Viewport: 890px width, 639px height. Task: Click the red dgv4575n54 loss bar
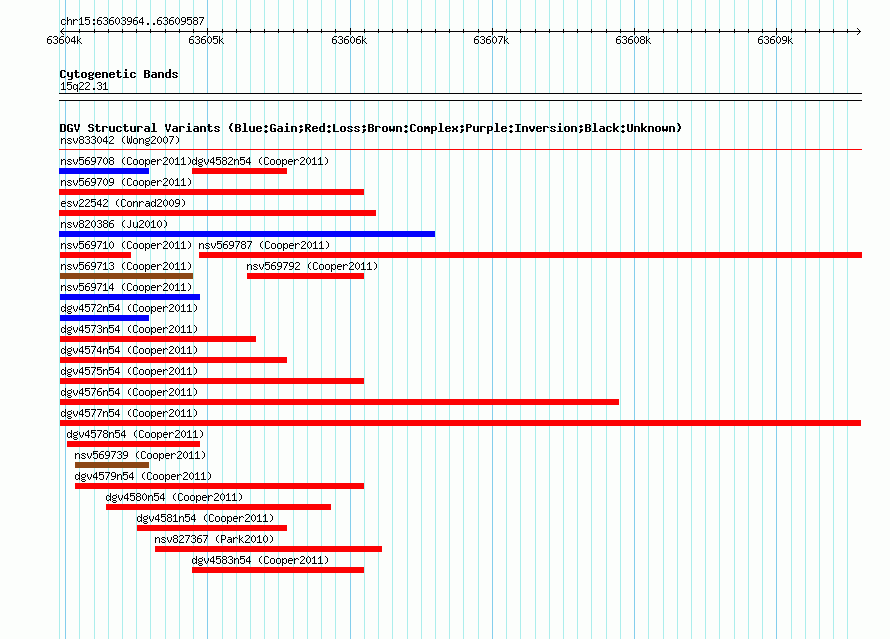pos(212,381)
